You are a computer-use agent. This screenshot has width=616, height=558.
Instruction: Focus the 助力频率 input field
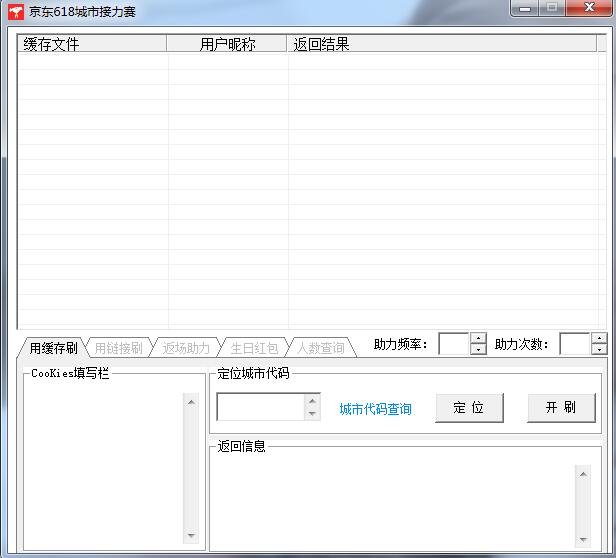click(454, 343)
